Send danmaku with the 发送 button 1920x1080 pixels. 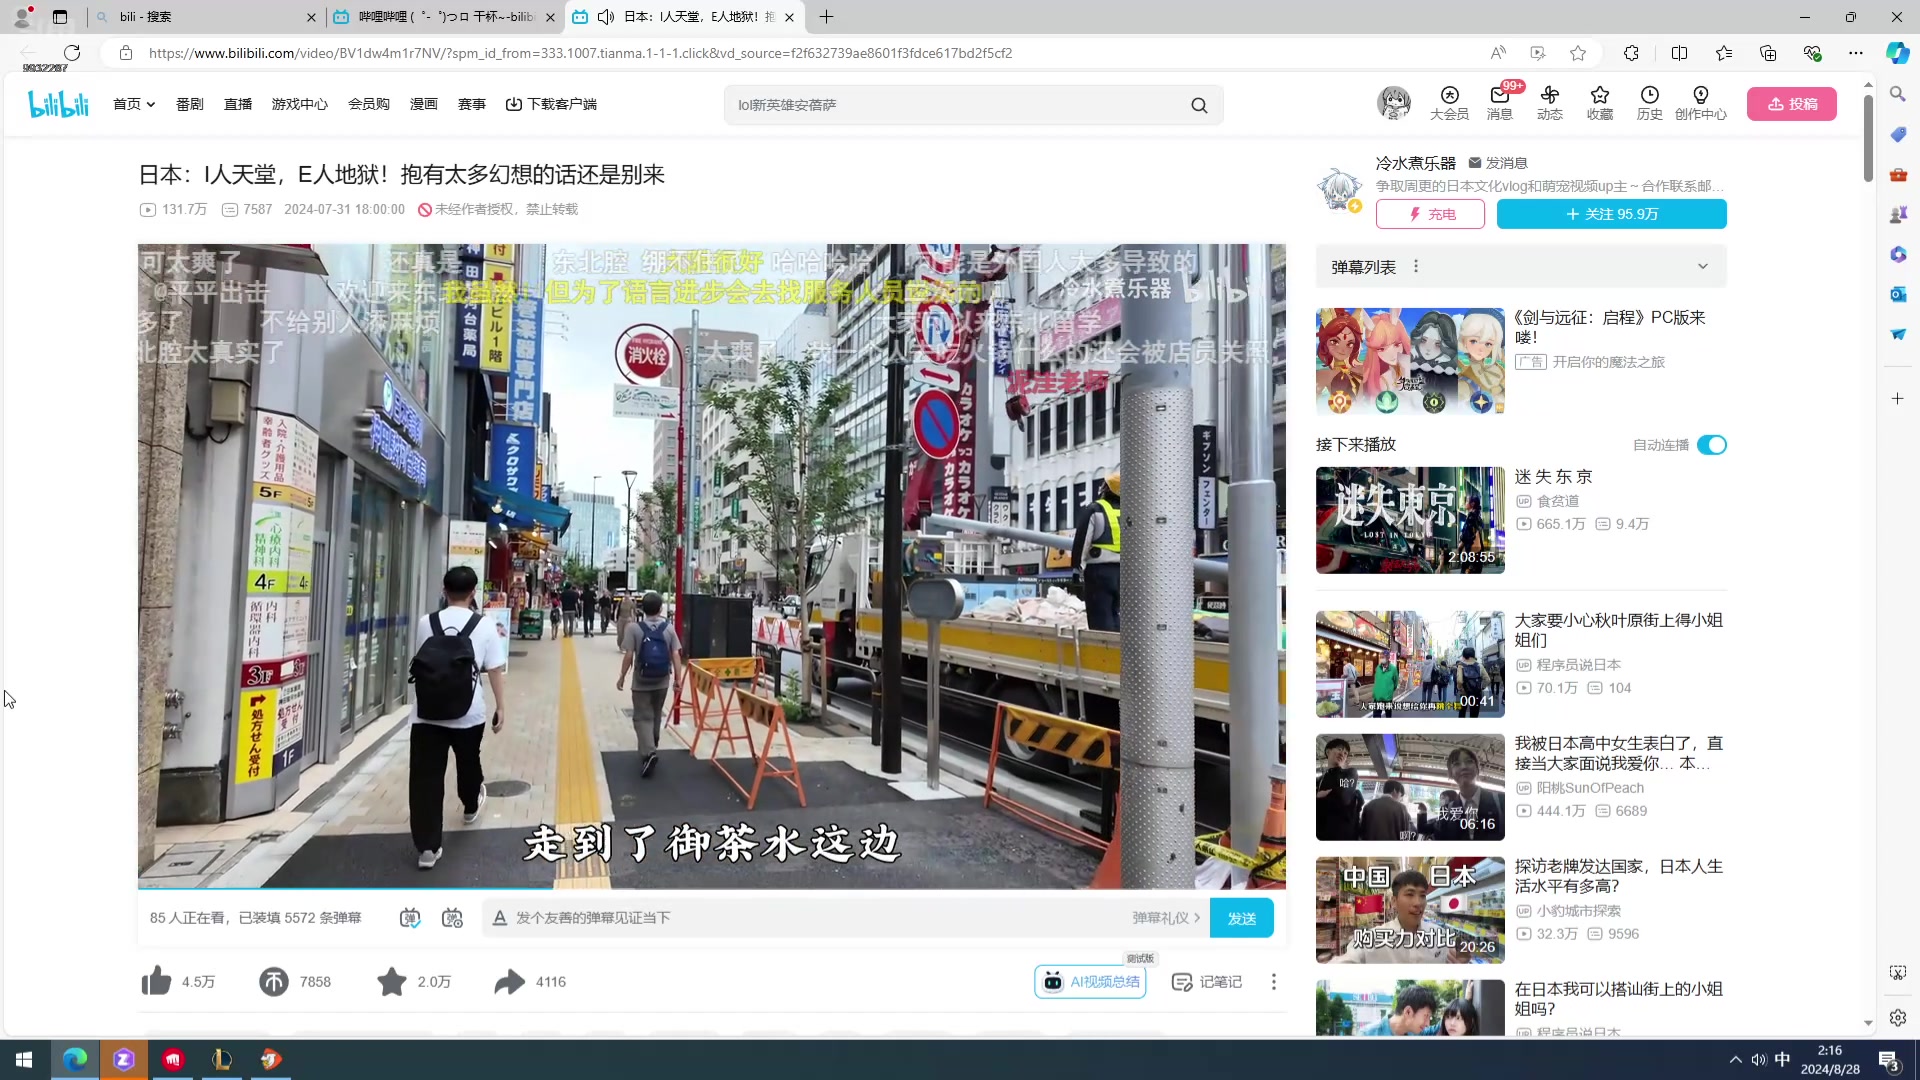[x=1241, y=918]
